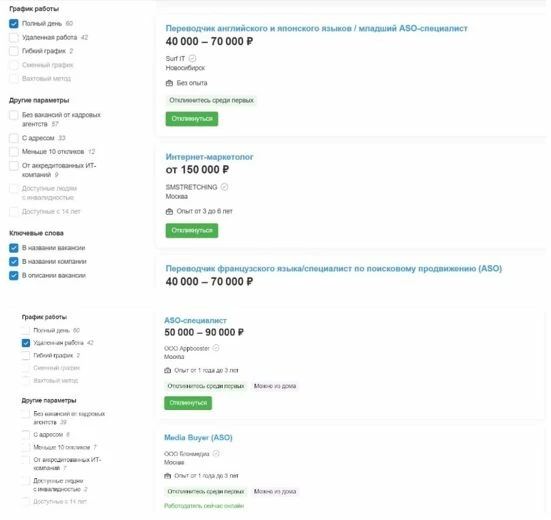Screen dimensions: 551x520
Task: Click briefcase icon beside Опыт от 3 до 6 лет
Action: [x=169, y=211]
